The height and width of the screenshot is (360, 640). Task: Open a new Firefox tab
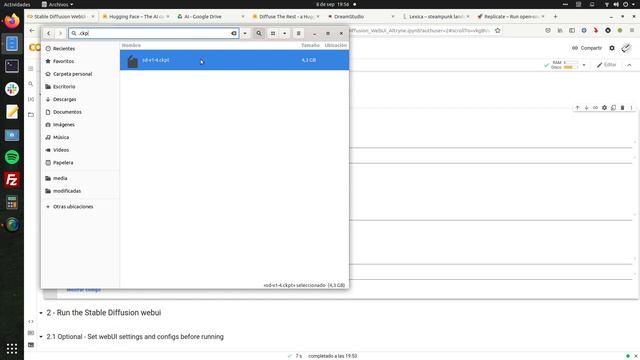555,17
